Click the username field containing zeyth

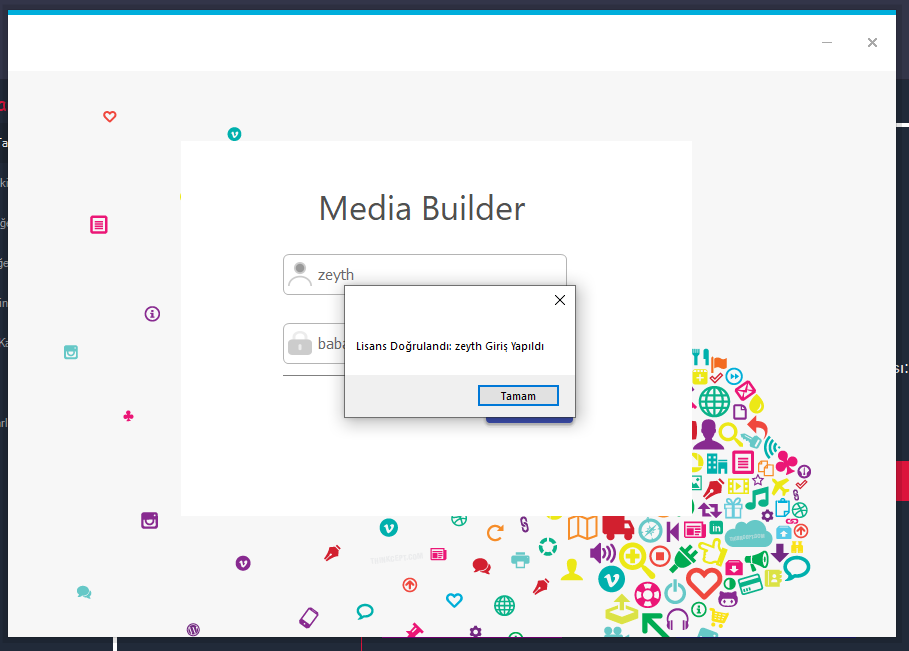(x=425, y=274)
